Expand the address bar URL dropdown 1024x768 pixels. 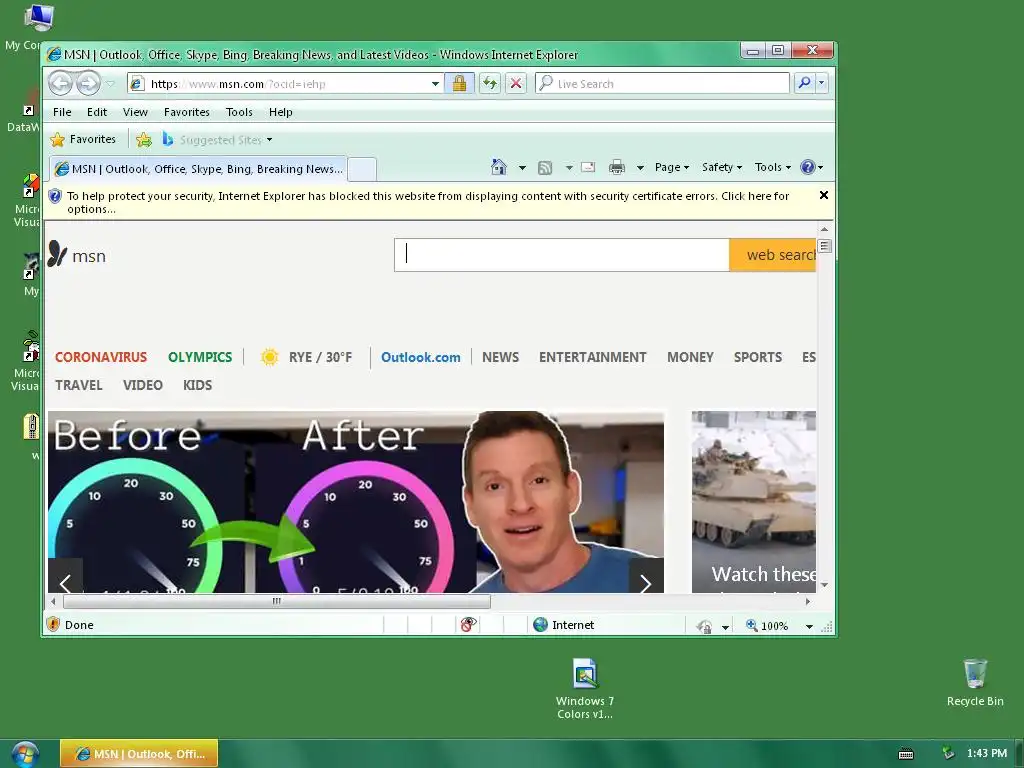point(435,84)
